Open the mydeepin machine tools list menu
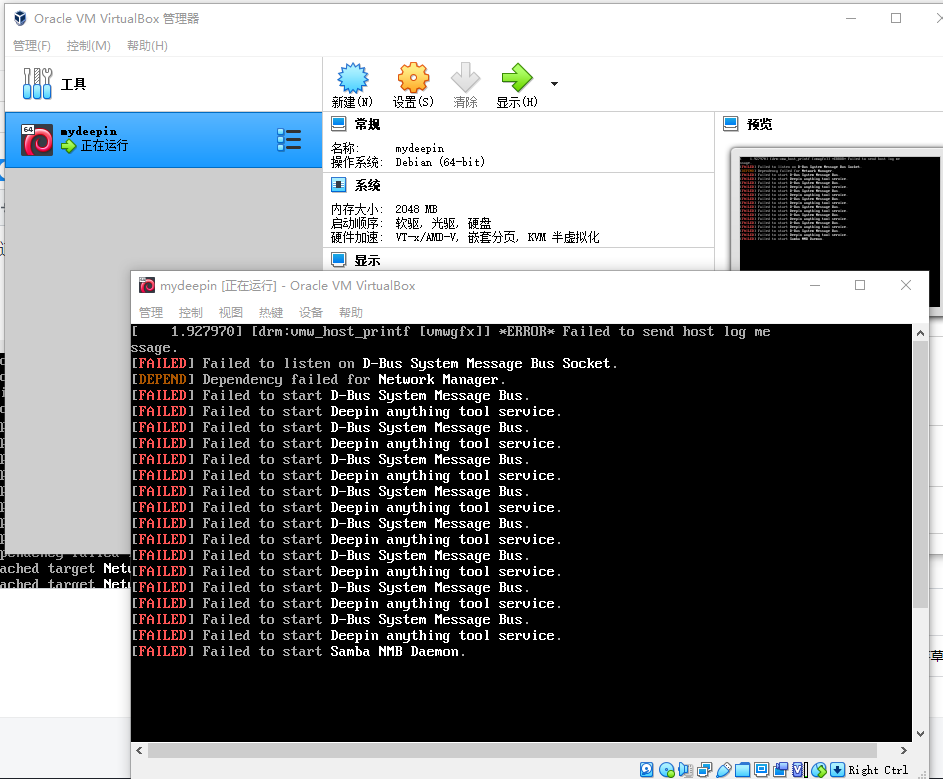Image resolution: width=943 pixels, height=779 pixels. 289,139
